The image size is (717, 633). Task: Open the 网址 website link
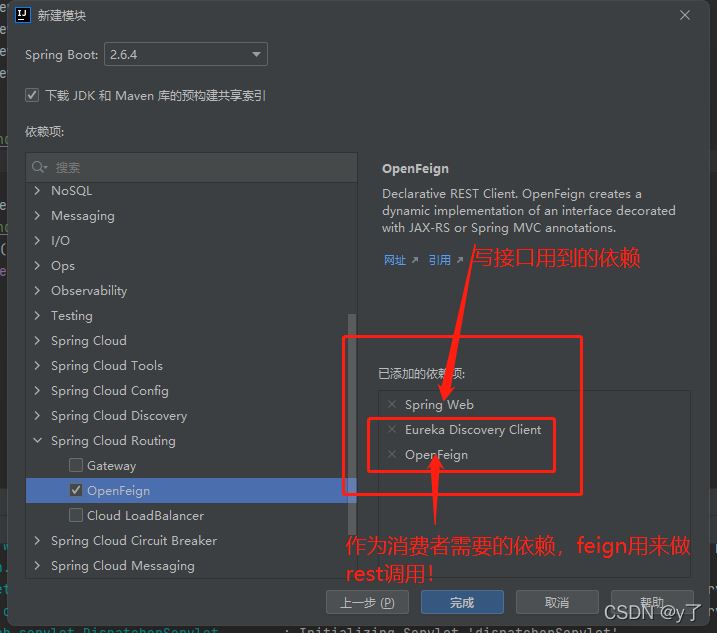(x=395, y=260)
